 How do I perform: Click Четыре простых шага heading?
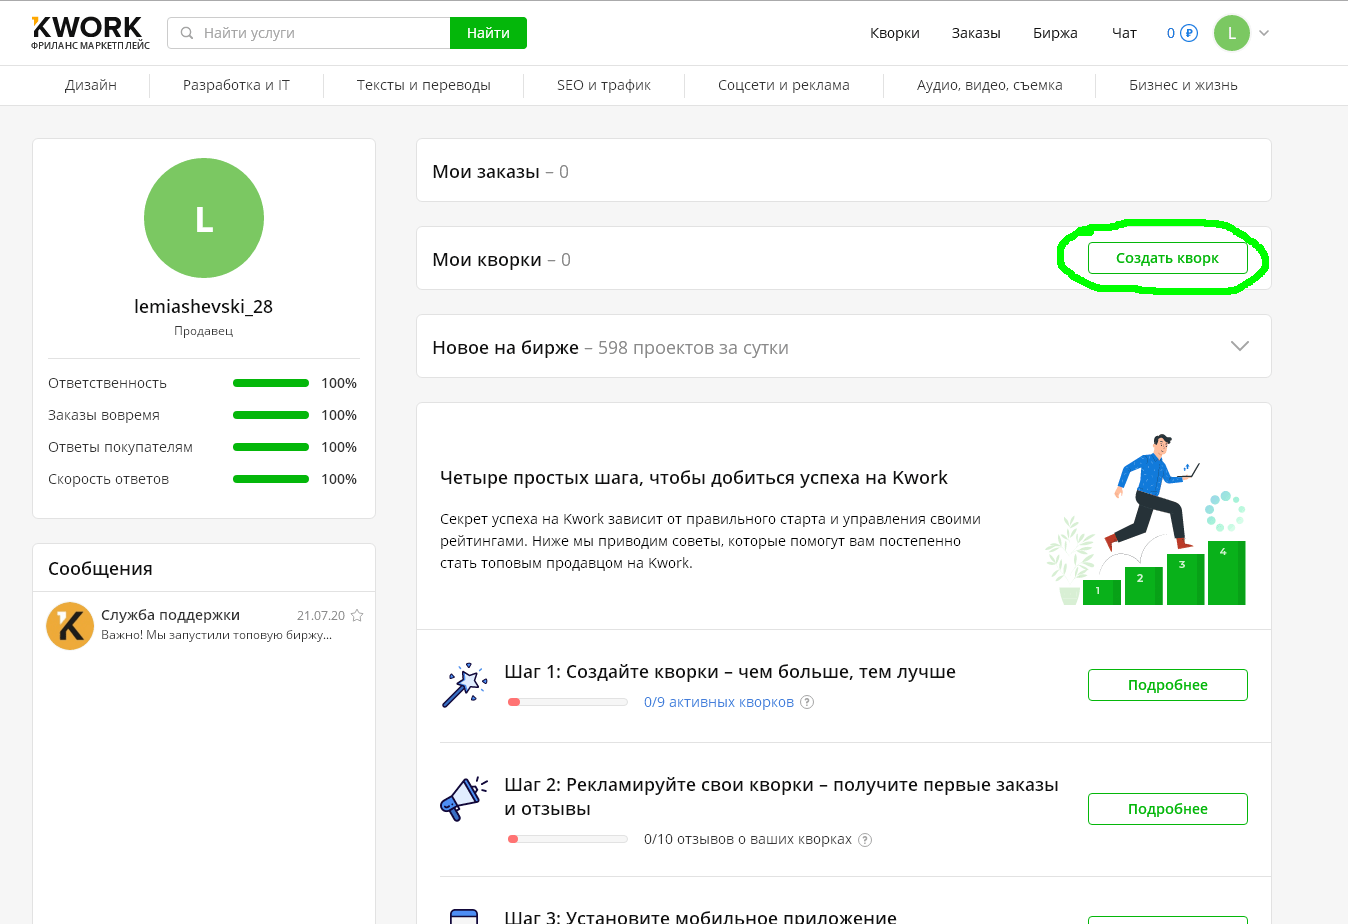pyautogui.click(x=694, y=478)
